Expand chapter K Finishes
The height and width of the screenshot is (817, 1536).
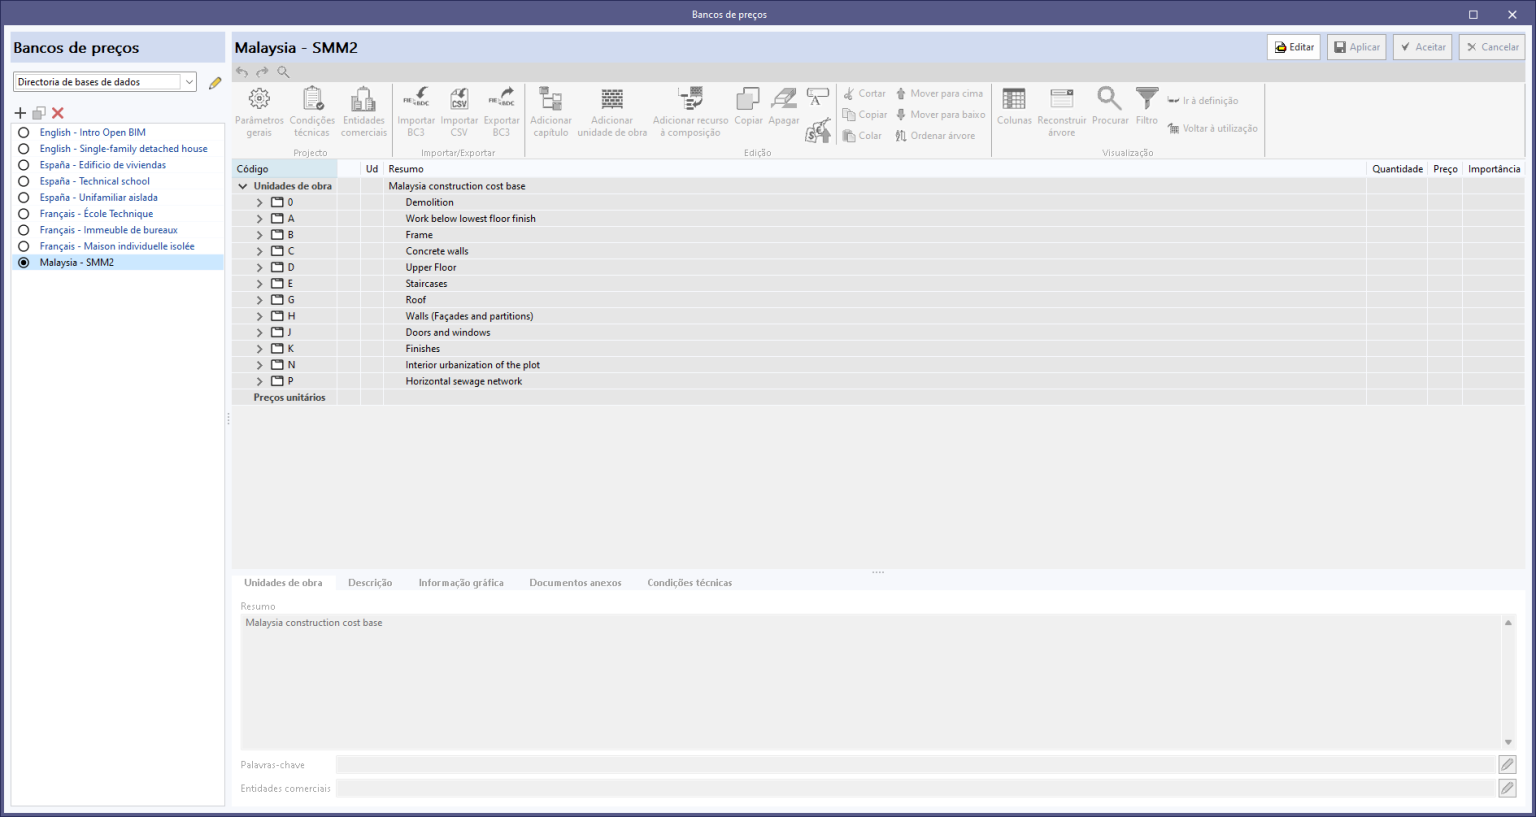click(260, 349)
